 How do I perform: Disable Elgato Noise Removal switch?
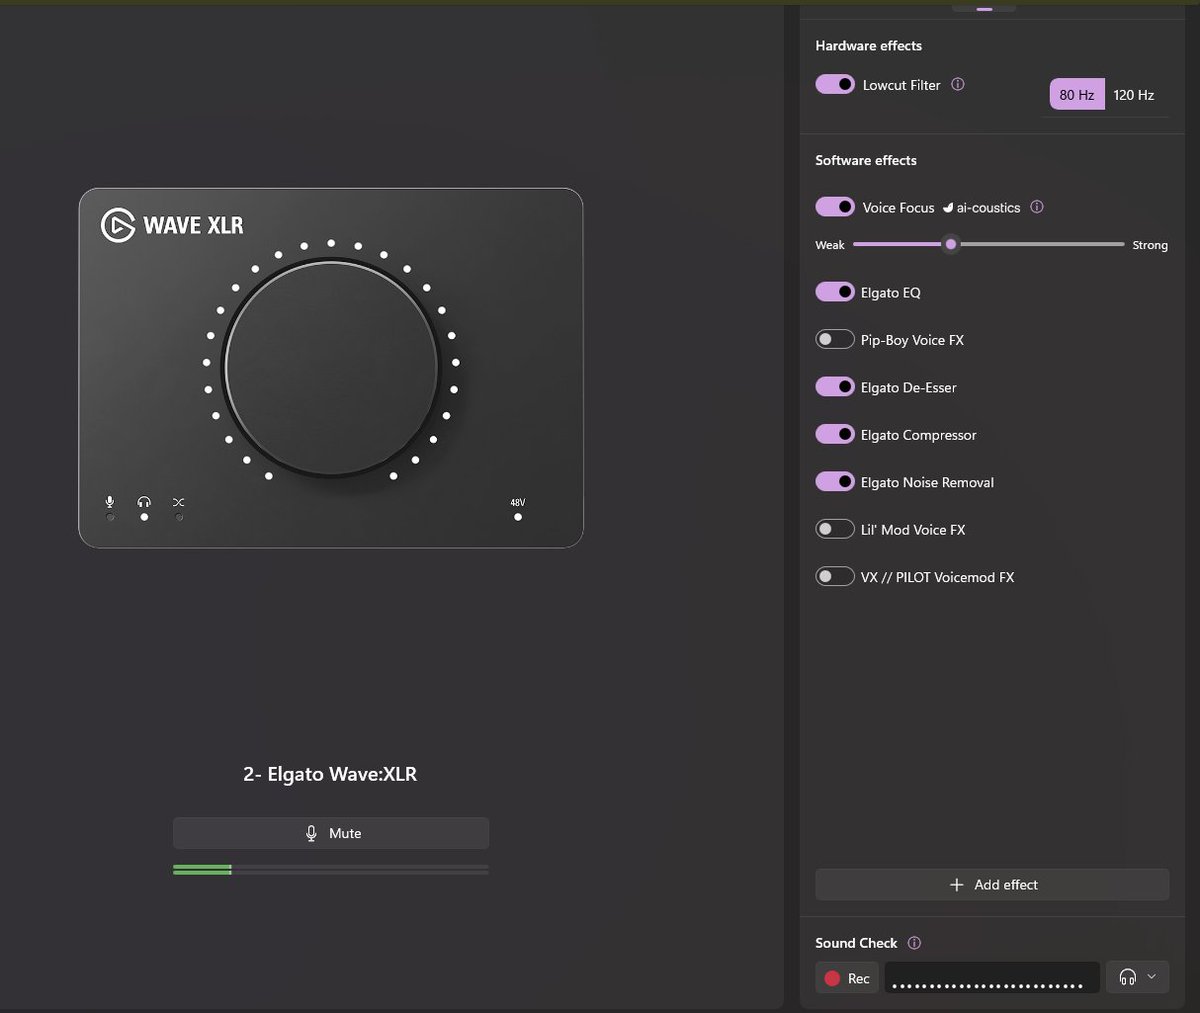tap(835, 482)
